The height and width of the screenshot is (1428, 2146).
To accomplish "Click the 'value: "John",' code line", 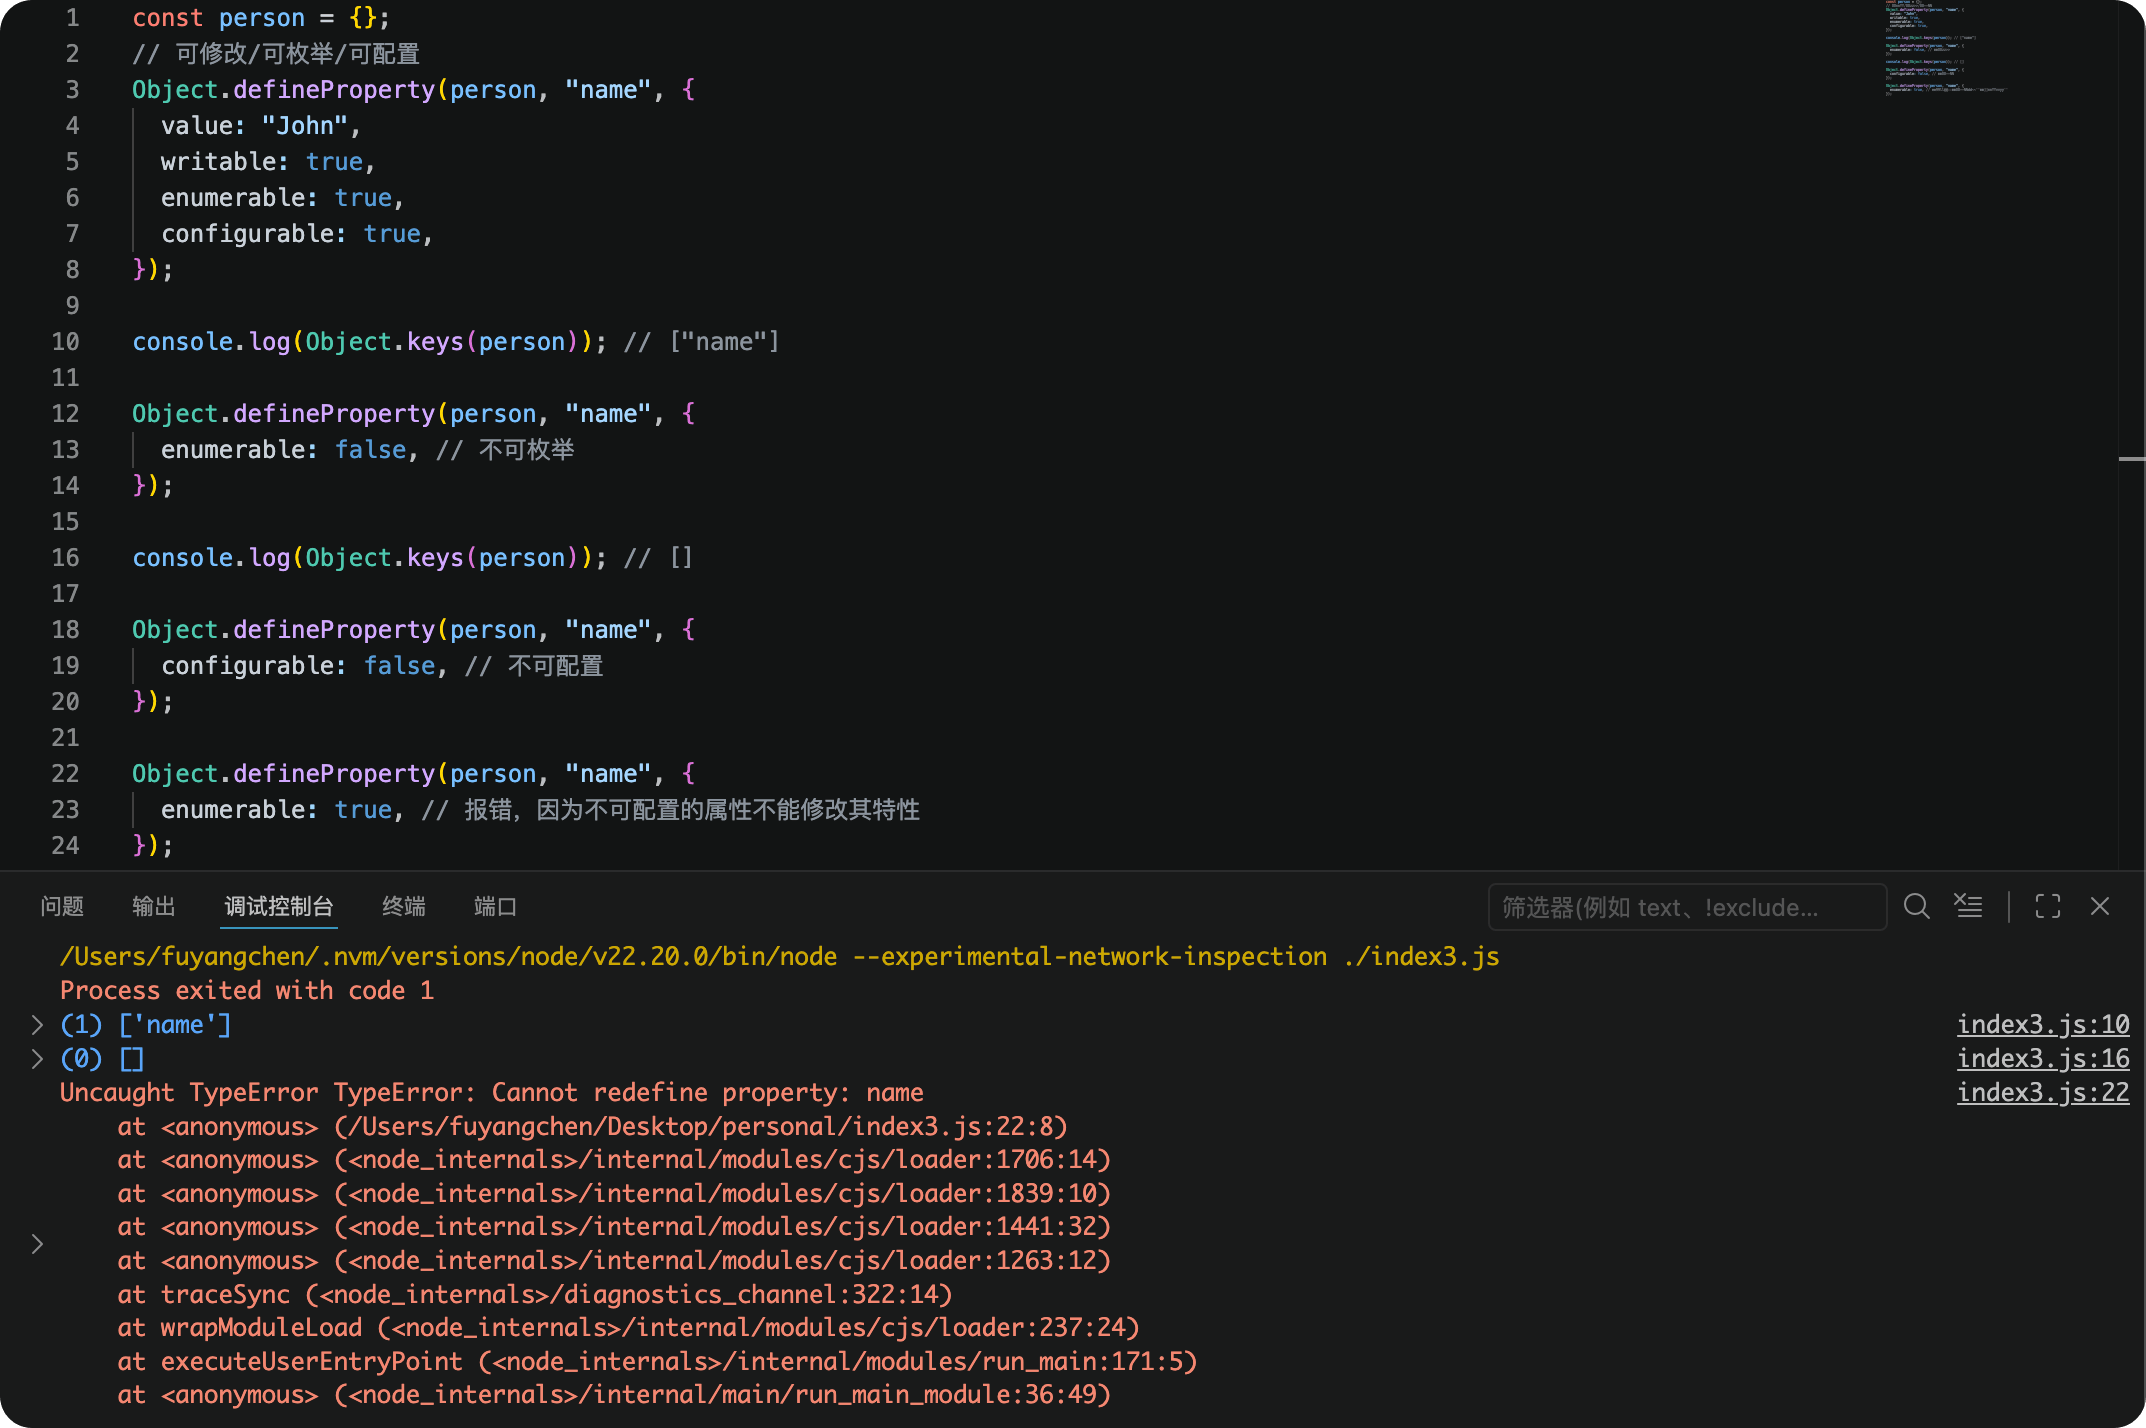I will tap(260, 126).
